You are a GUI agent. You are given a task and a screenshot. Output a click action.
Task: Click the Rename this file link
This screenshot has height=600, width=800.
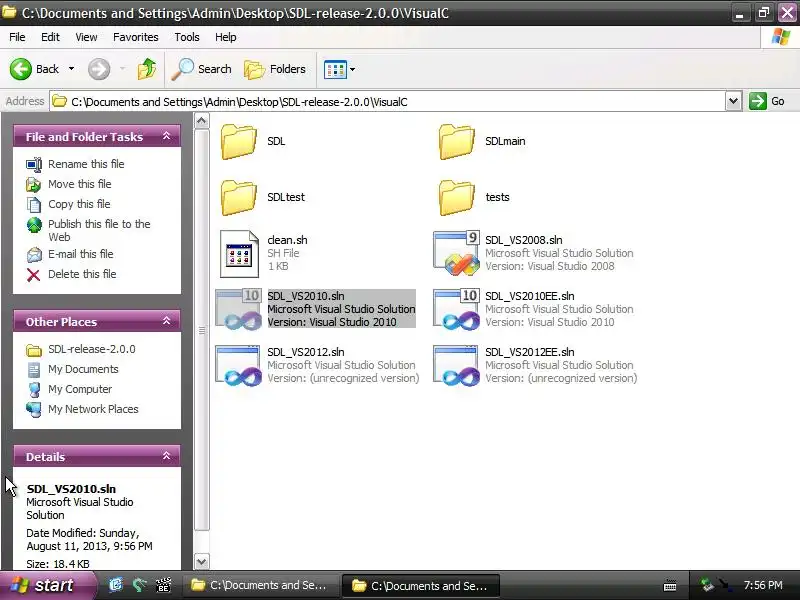click(86, 164)
